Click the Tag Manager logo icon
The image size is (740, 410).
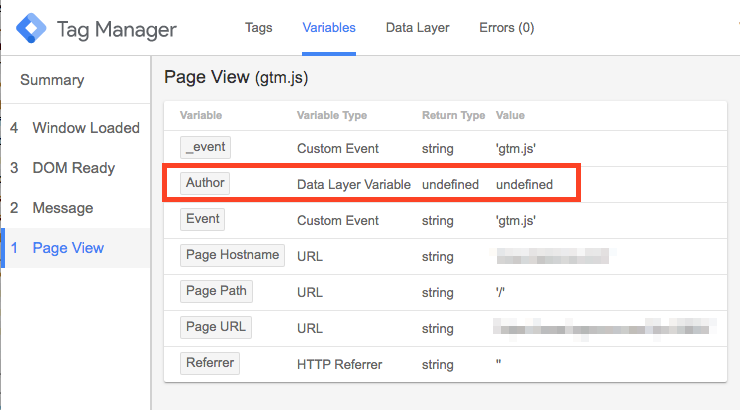pyautogui.click(x=31, y=28)
